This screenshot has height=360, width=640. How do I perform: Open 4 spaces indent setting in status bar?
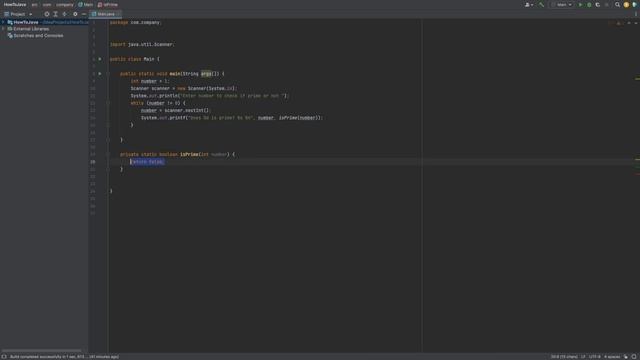612,357
